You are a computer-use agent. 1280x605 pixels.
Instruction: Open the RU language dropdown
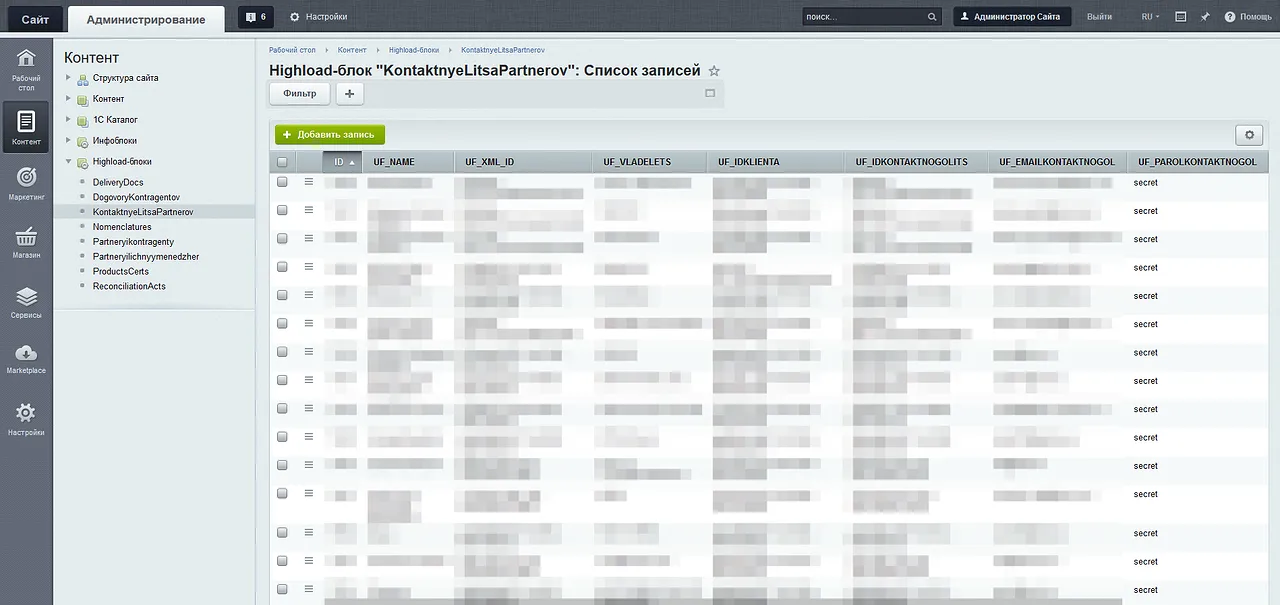[1150, 17]
